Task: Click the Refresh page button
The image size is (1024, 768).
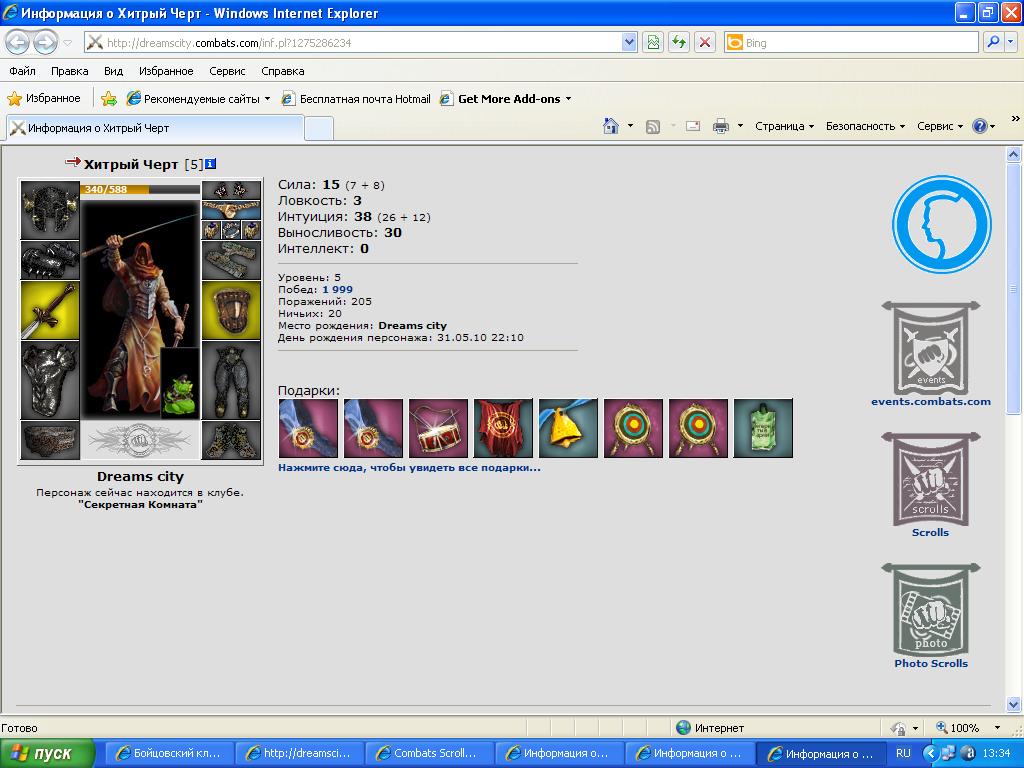Action: 679,43
